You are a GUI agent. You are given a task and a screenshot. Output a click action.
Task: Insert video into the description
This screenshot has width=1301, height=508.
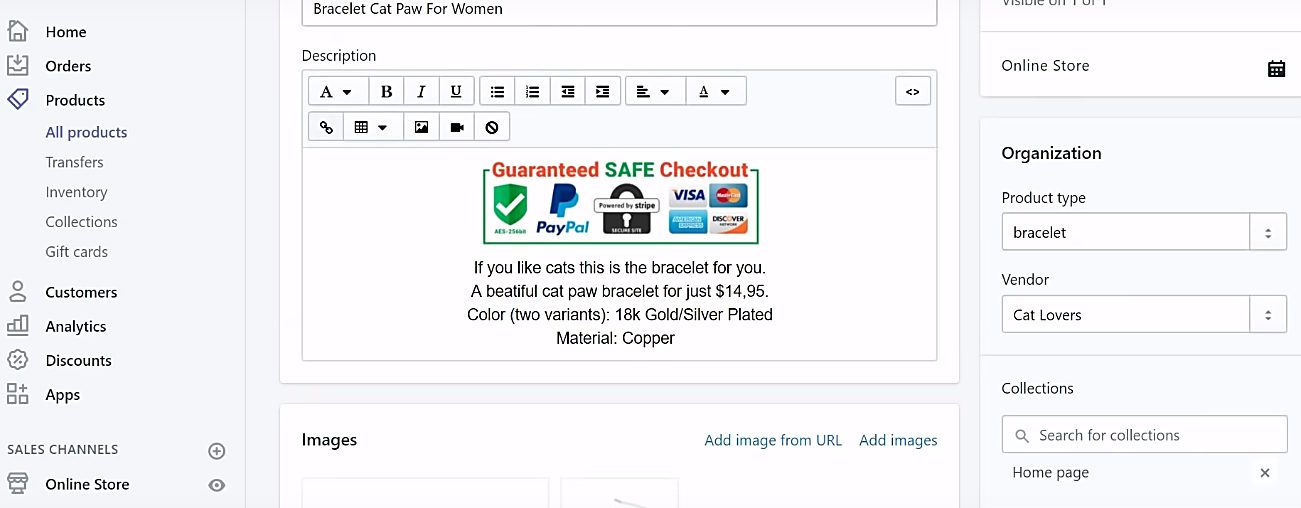(456, 127)
